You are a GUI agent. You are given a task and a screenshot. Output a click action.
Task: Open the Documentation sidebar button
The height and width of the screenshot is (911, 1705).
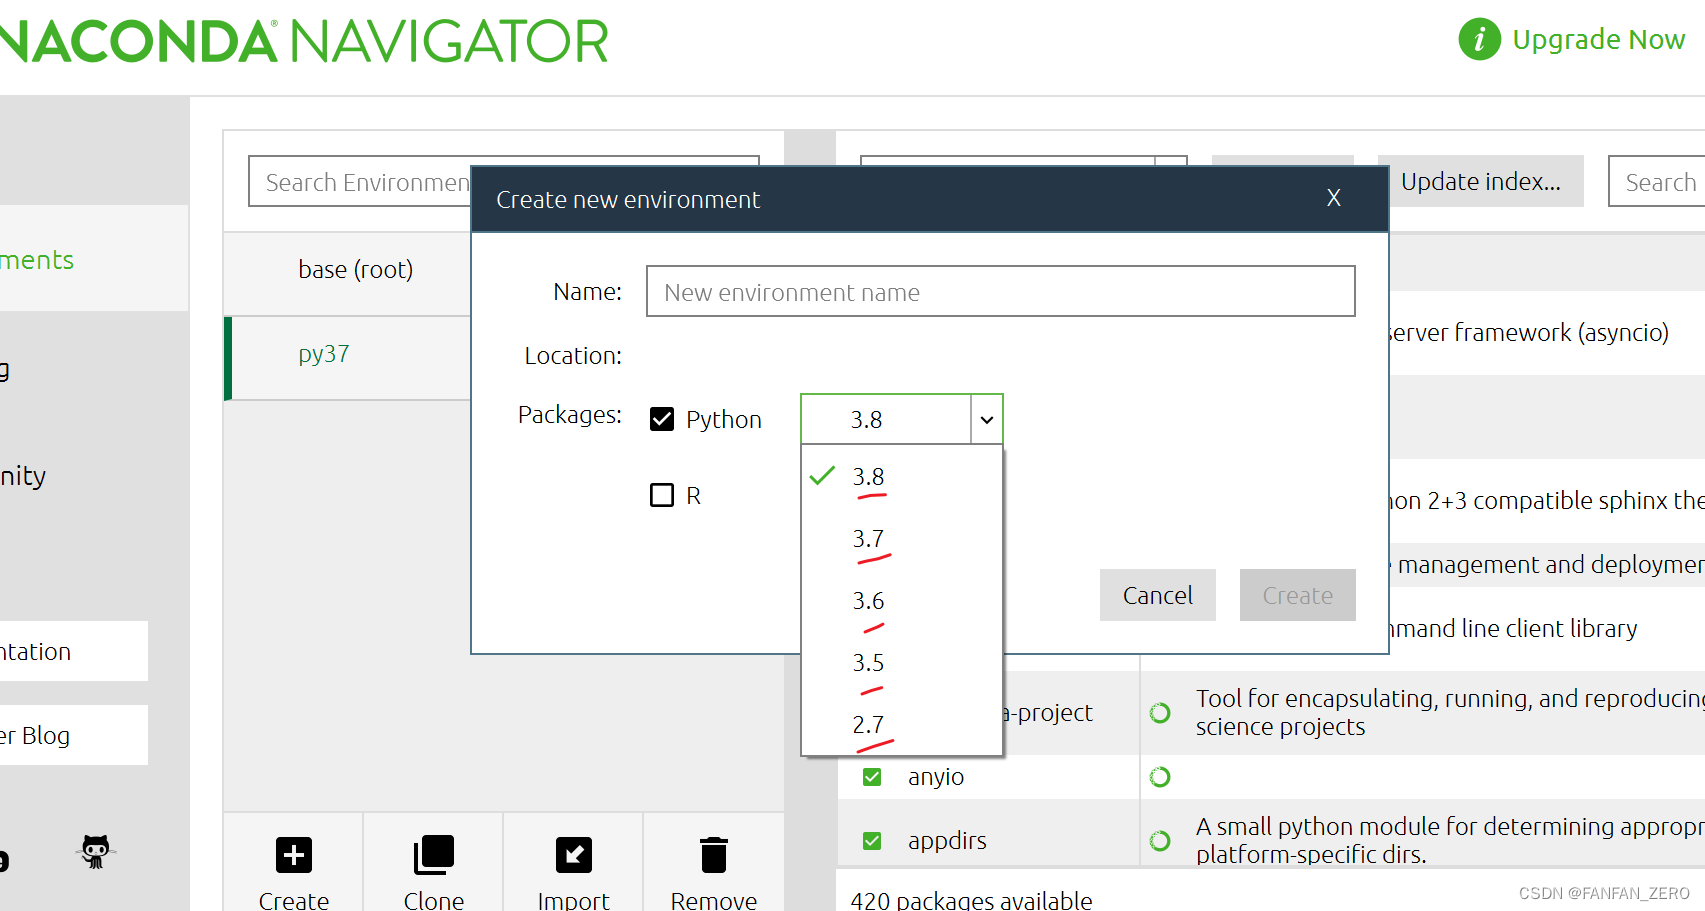click(x=74, y=651)
